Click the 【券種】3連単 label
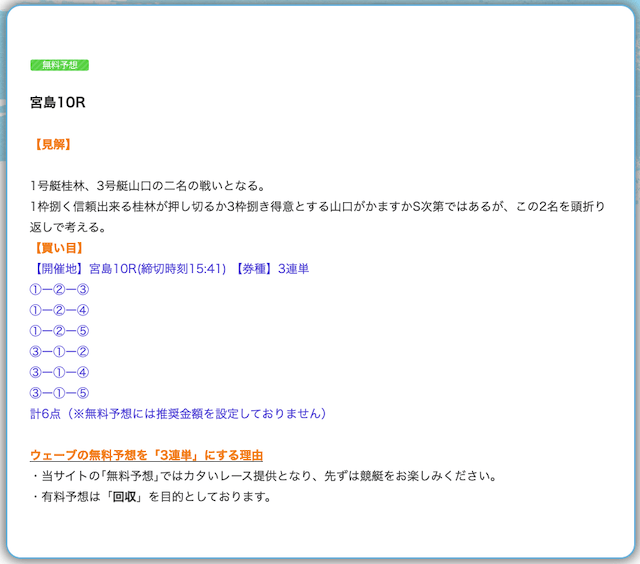This screenshot has height=564, width=640. (x=270, y=269)
